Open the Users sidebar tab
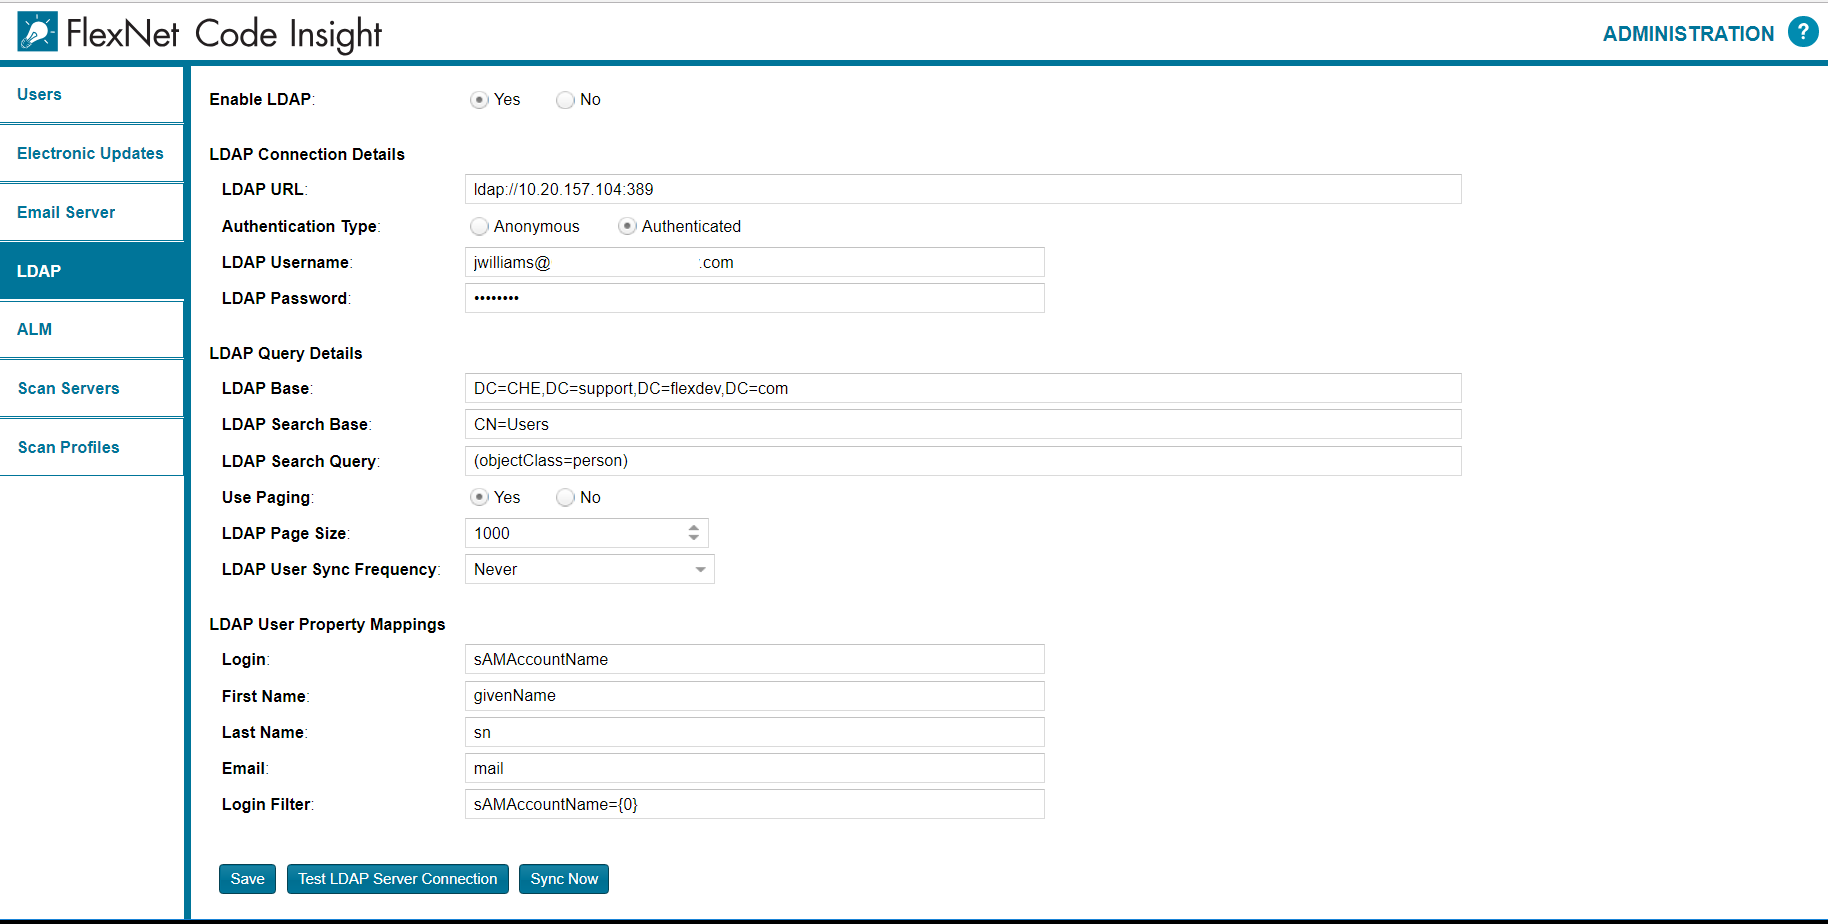Image resolution: width=1828 pixels, height=924 pixels. [x=92, y=95]
